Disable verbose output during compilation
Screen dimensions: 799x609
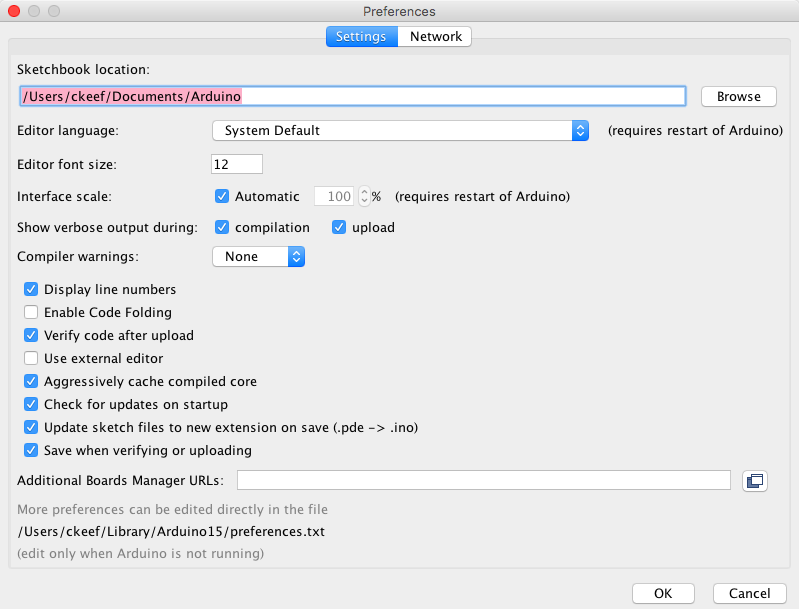pyautogui.click(x=223, y=227)
